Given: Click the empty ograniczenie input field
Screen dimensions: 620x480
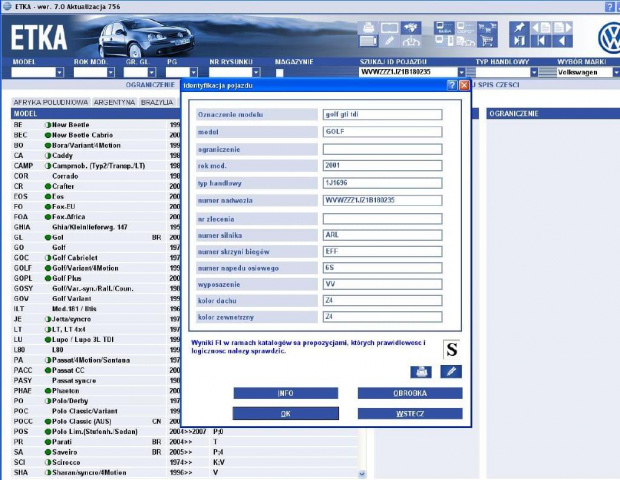Looking at the screenshot, I should pos(382,149).
